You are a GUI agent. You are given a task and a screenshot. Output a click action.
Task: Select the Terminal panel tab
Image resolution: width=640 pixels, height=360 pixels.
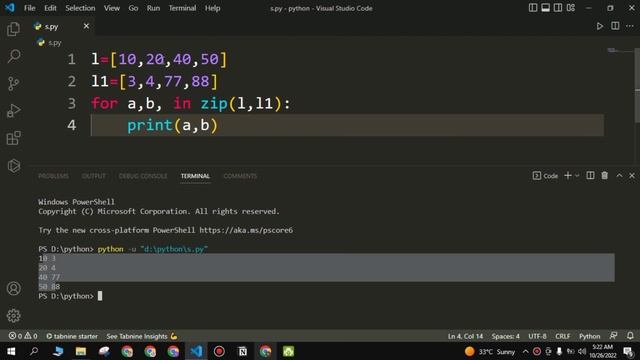pyautogui.click(x=195, y=176)
